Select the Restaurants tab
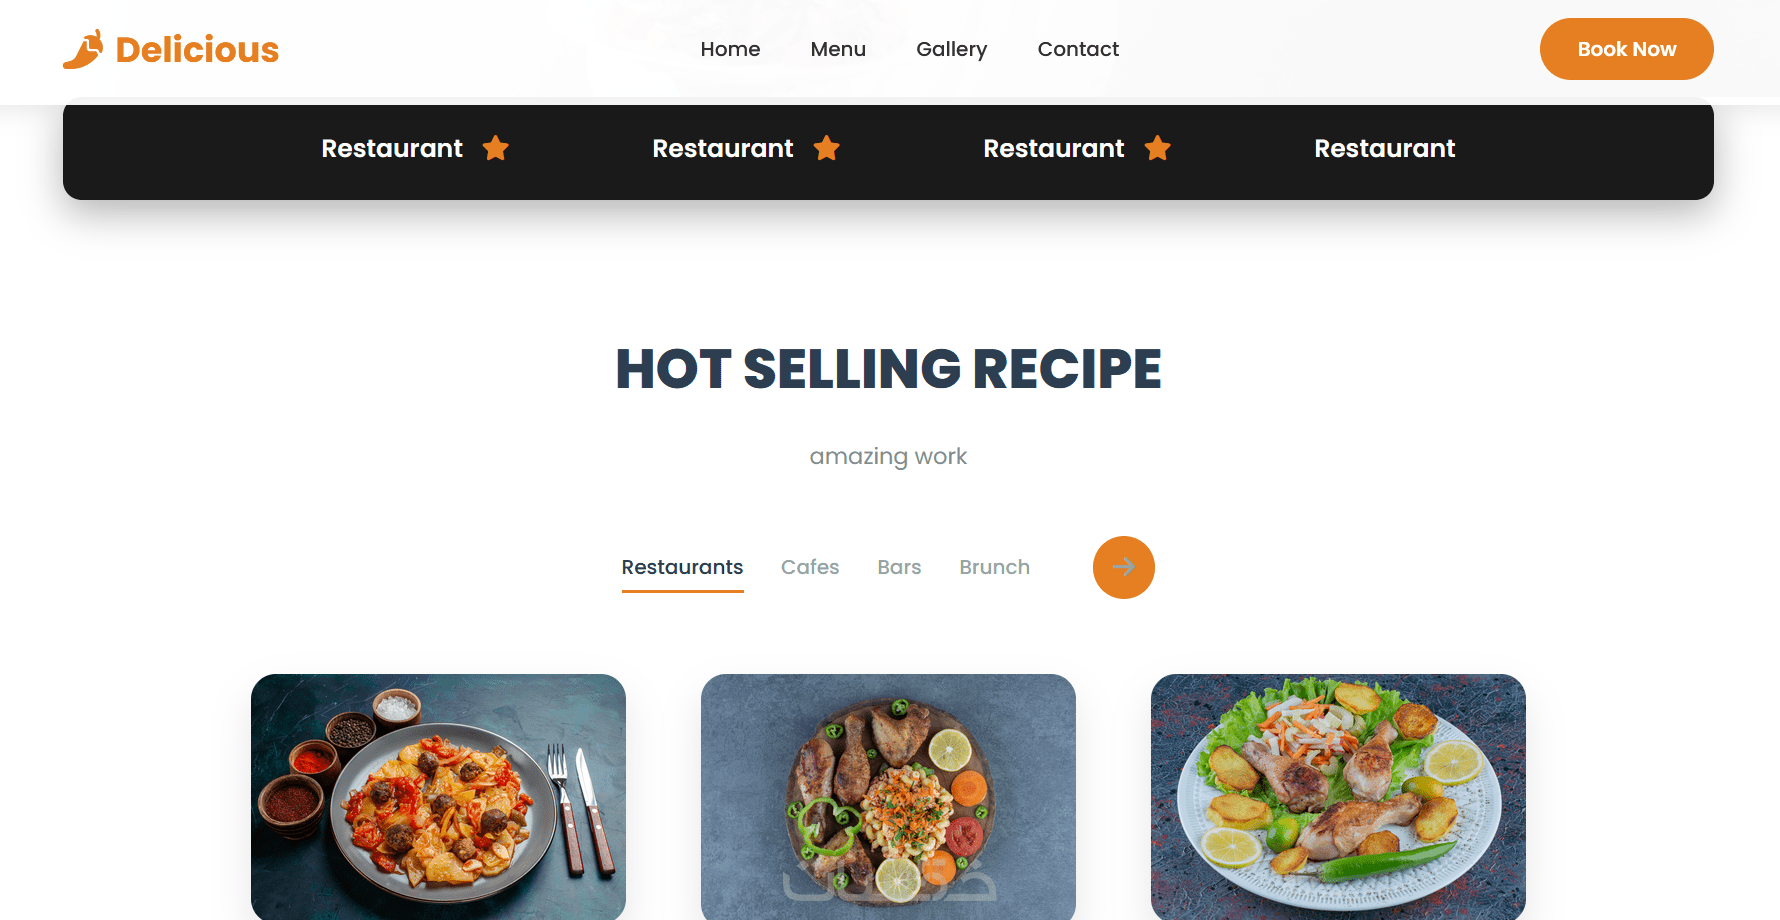Image resolution: width=1780 pixels, height=920 pixels. [683, 568]
